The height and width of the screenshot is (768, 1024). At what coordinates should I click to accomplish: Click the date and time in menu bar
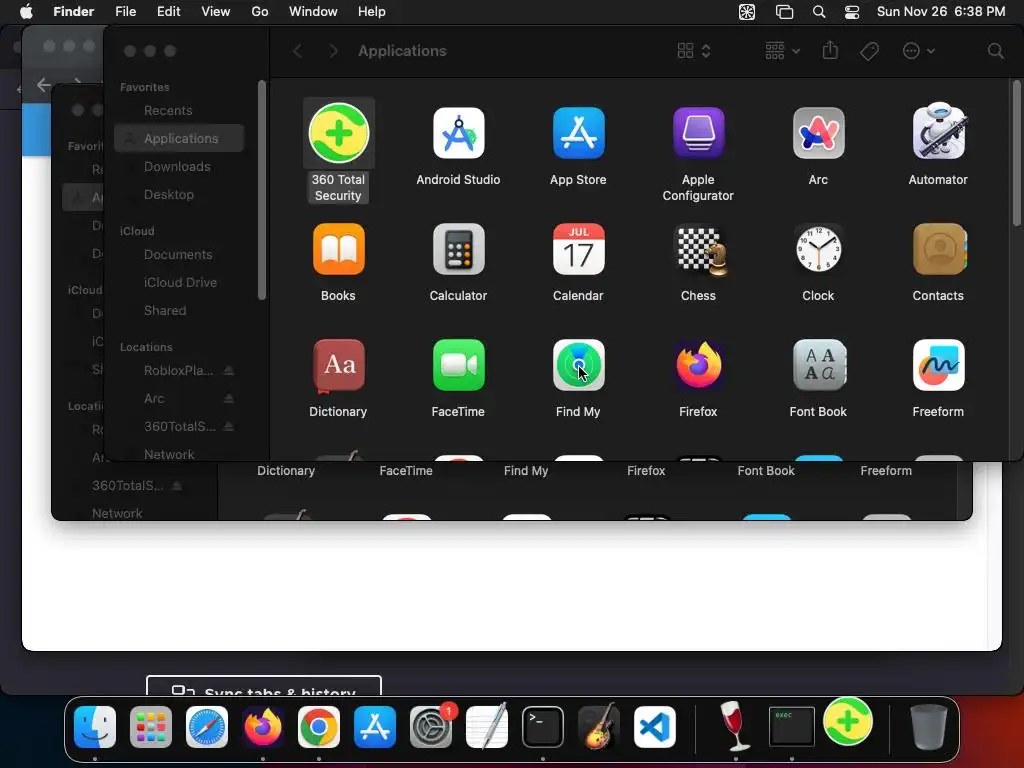click(x=941, y=12)
